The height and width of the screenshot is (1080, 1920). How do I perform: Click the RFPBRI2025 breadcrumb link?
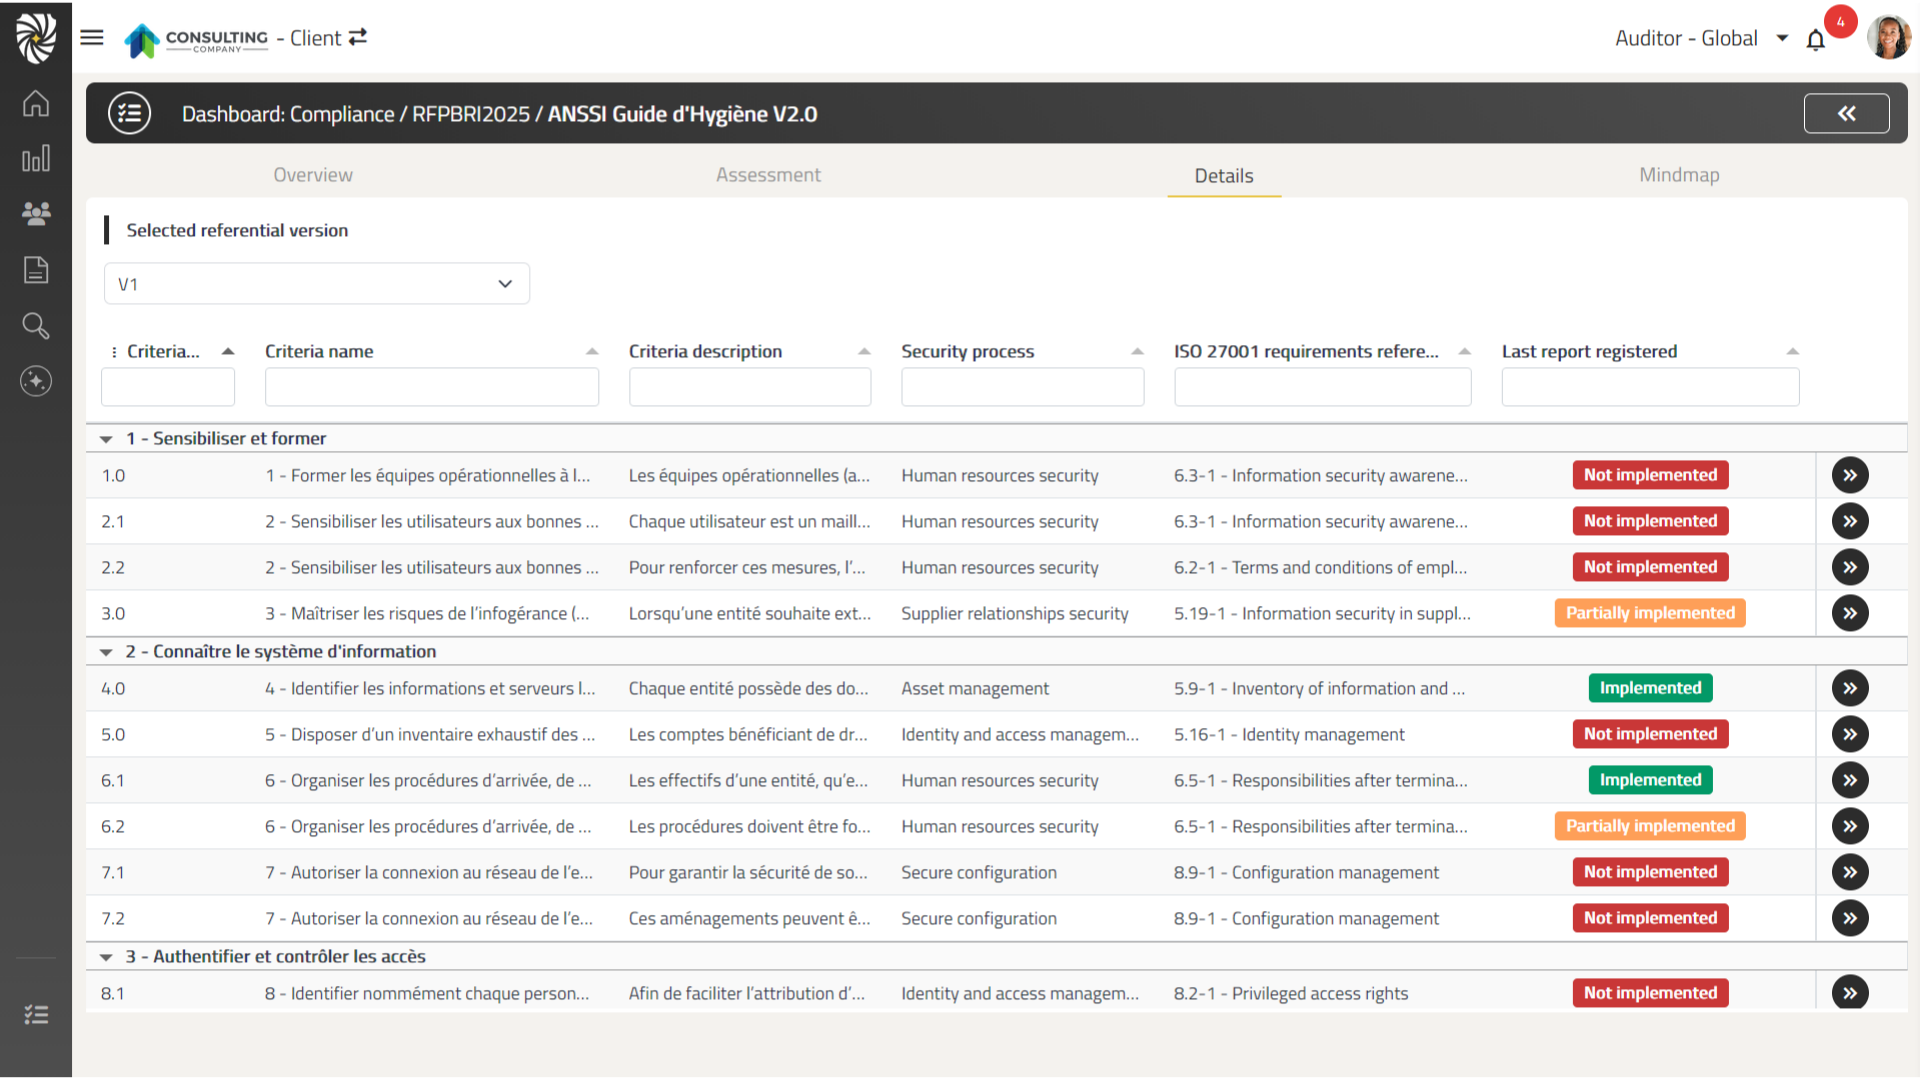tap(471, 114)
